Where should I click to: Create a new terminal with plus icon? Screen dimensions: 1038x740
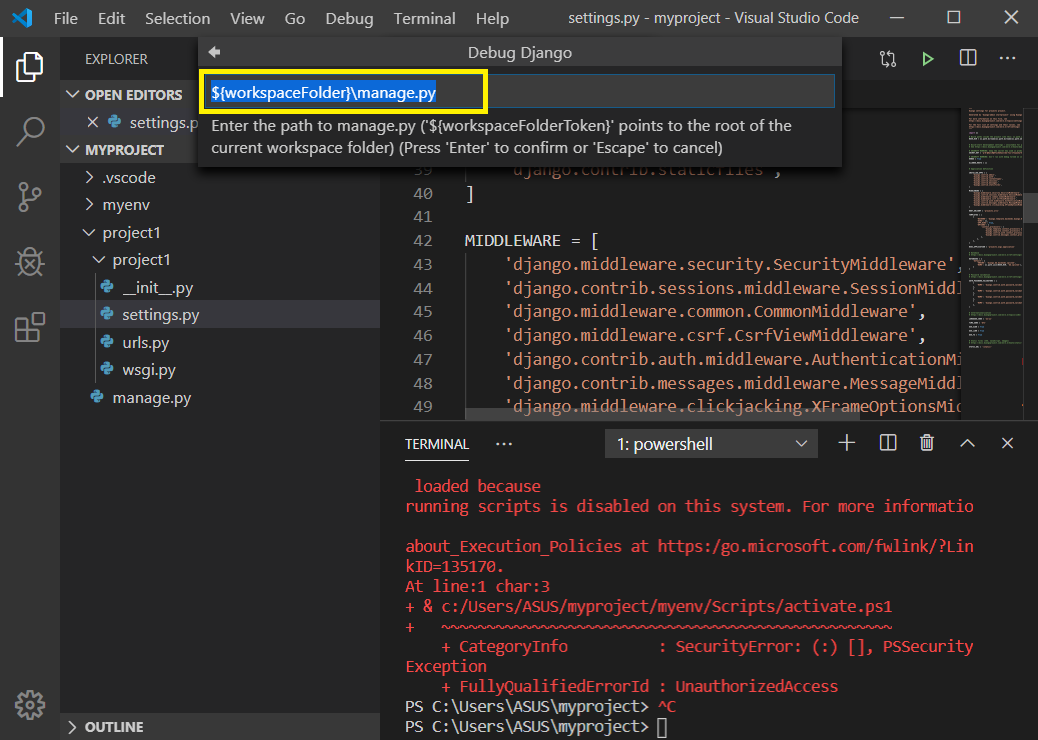point(846,442)
